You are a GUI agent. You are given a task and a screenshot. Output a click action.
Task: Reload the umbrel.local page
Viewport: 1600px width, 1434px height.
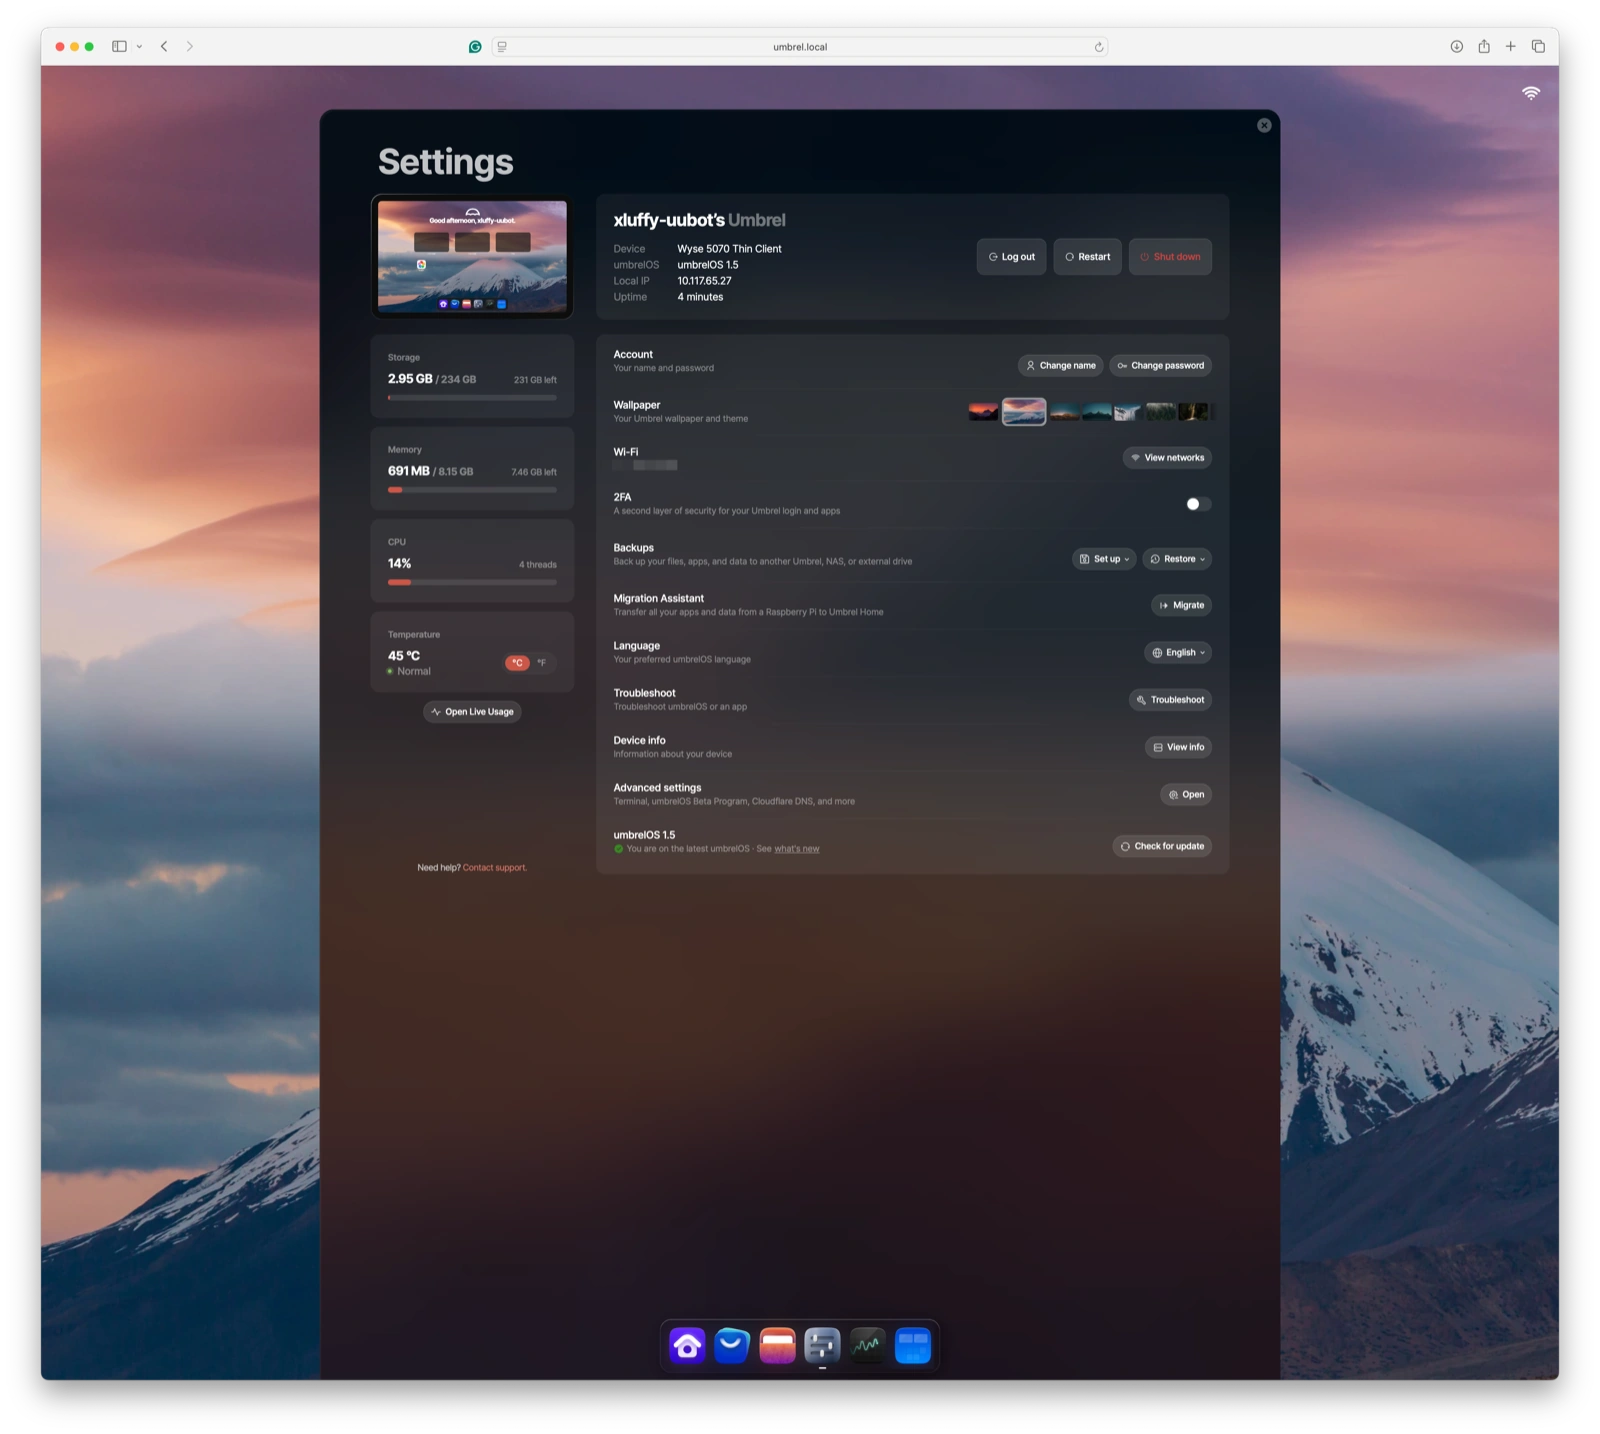[1098, 47]
